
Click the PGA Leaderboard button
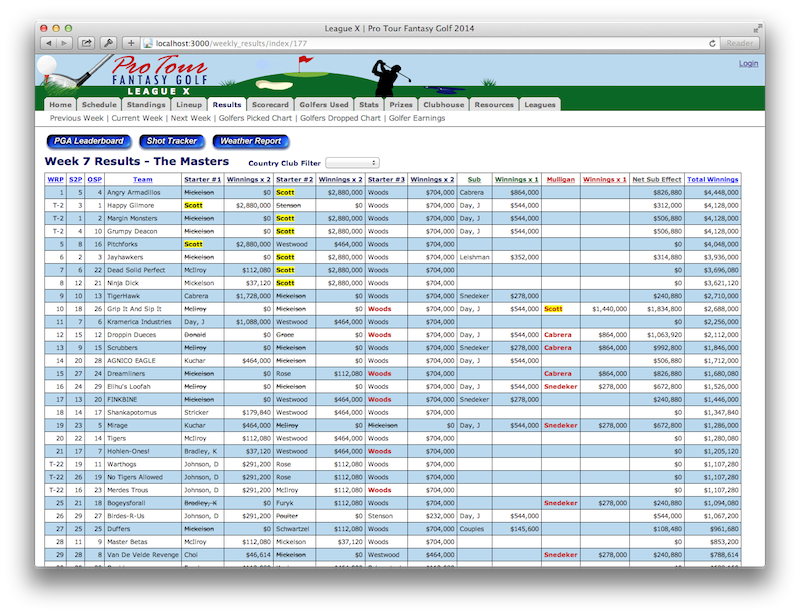coord(89,141)
